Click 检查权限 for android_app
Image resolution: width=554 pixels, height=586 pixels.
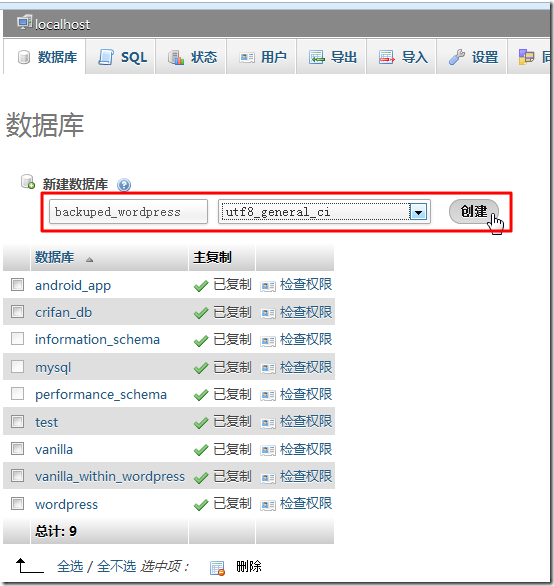(306, 284)
